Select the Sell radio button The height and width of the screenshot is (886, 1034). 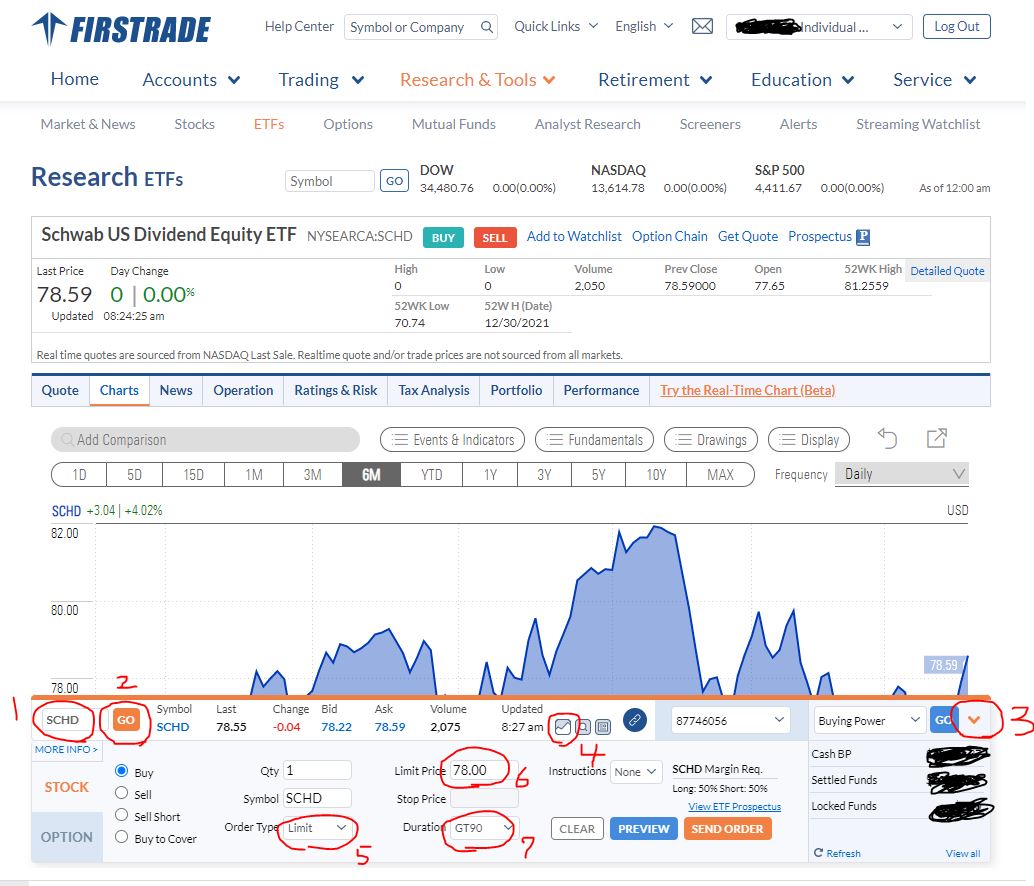(x=121, y=792)
